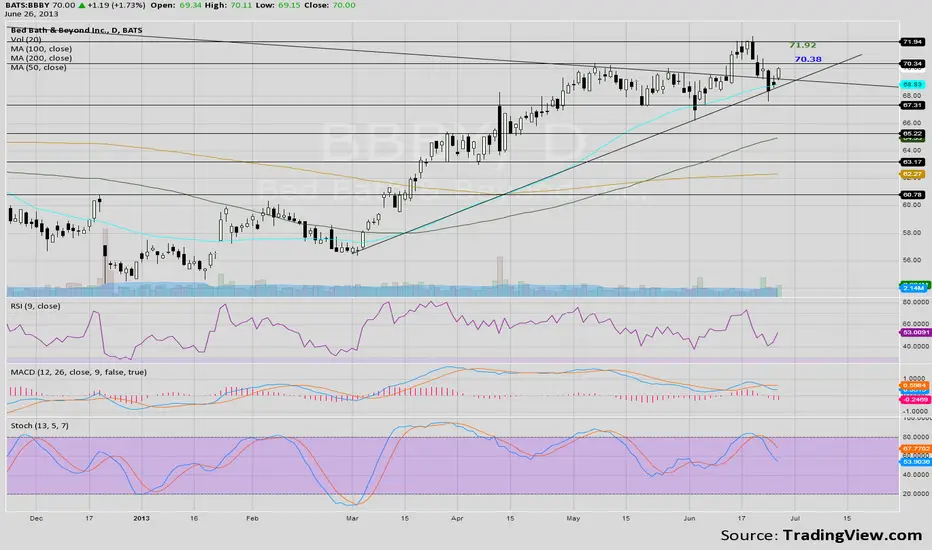This screenshot has height=550, width=932.
Task: Select the Vol (20) indicator legend
Action: (26, 39)
